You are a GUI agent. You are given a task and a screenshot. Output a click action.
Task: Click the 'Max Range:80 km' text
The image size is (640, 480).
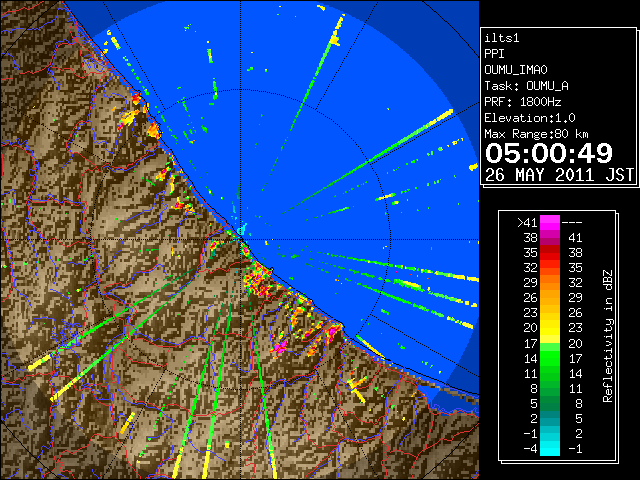[536, 134]
